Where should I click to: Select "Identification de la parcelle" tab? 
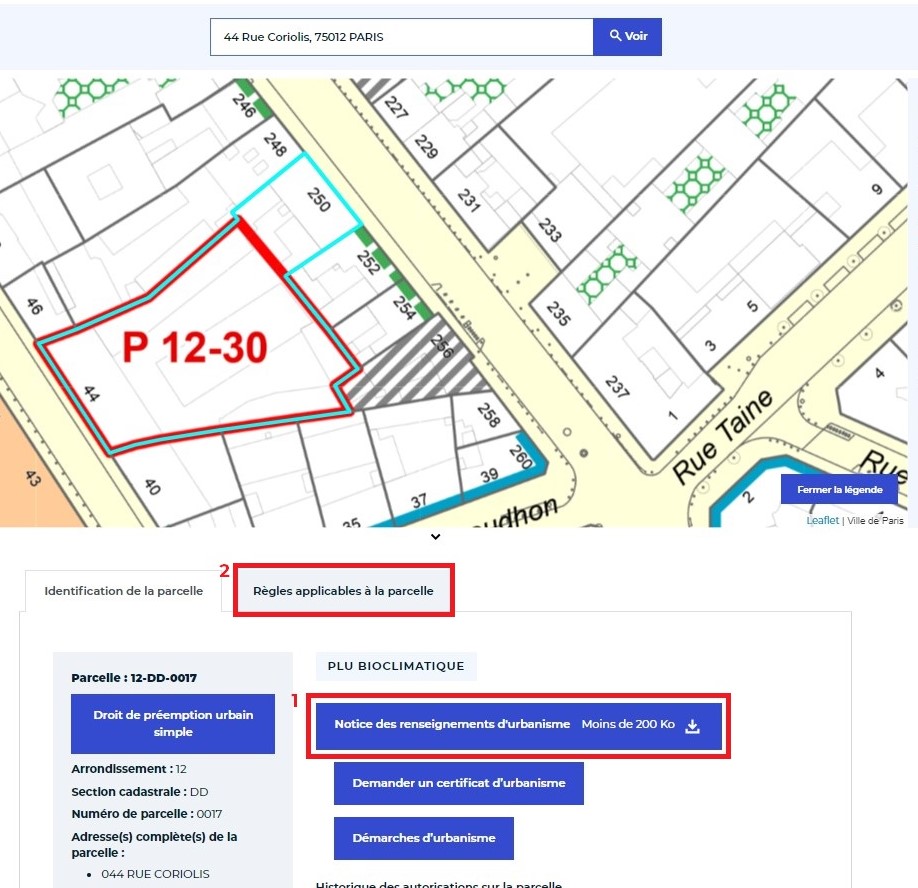124,591
